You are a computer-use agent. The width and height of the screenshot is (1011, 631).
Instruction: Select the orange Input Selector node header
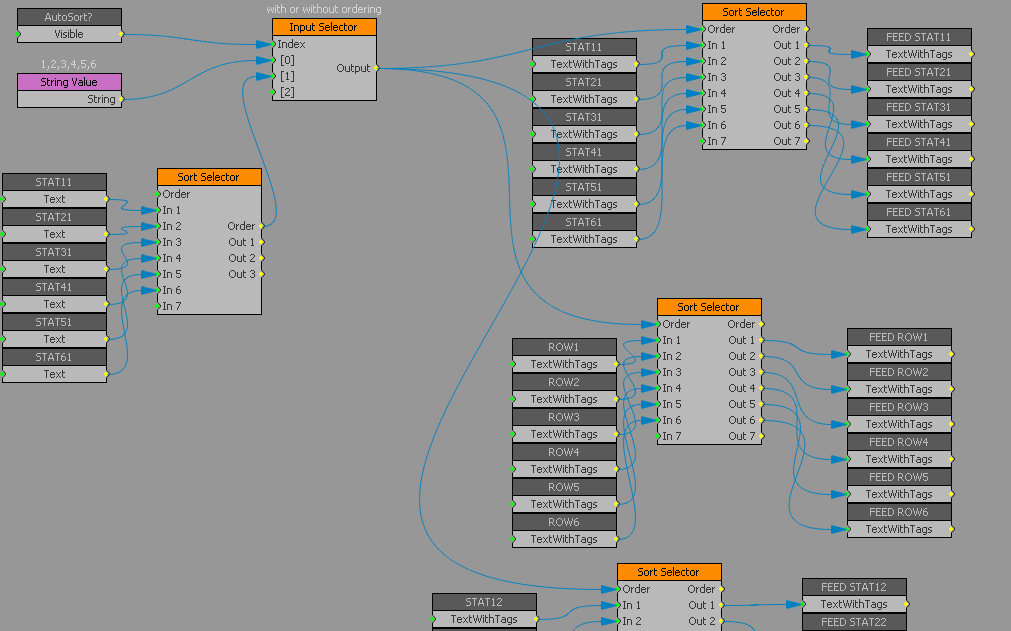click(324, 27)
